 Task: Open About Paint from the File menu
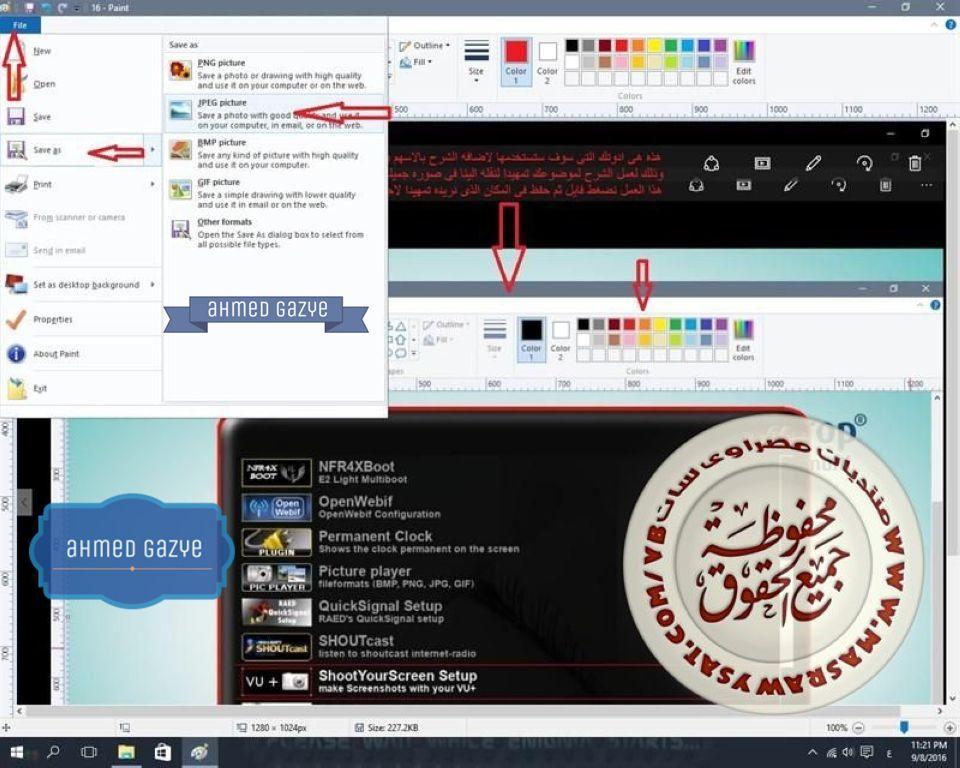click(81, 353)
